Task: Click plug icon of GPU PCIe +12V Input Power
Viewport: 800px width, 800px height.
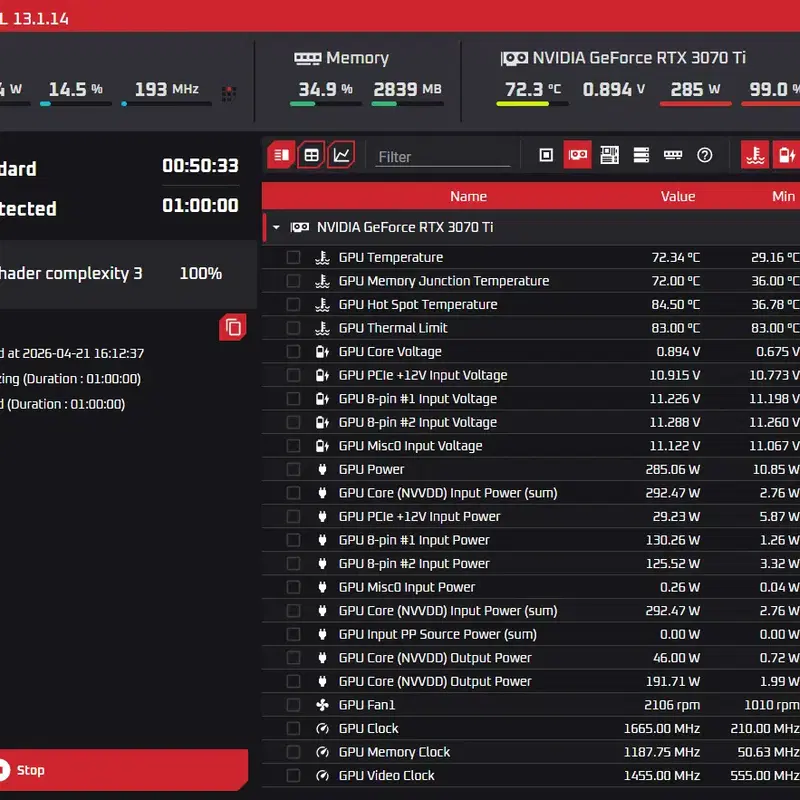Action: [322, 516]
